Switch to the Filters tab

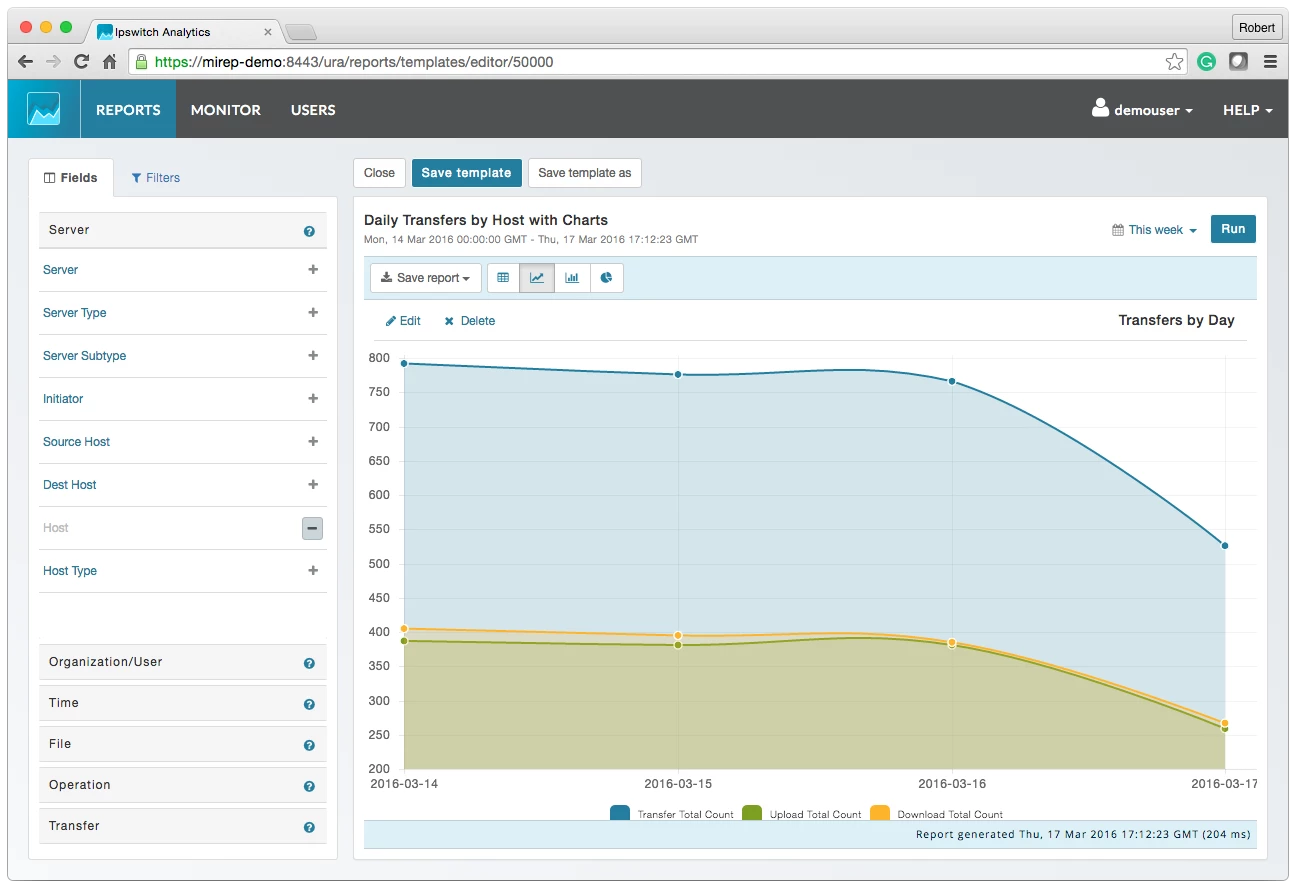pos(156,178)
